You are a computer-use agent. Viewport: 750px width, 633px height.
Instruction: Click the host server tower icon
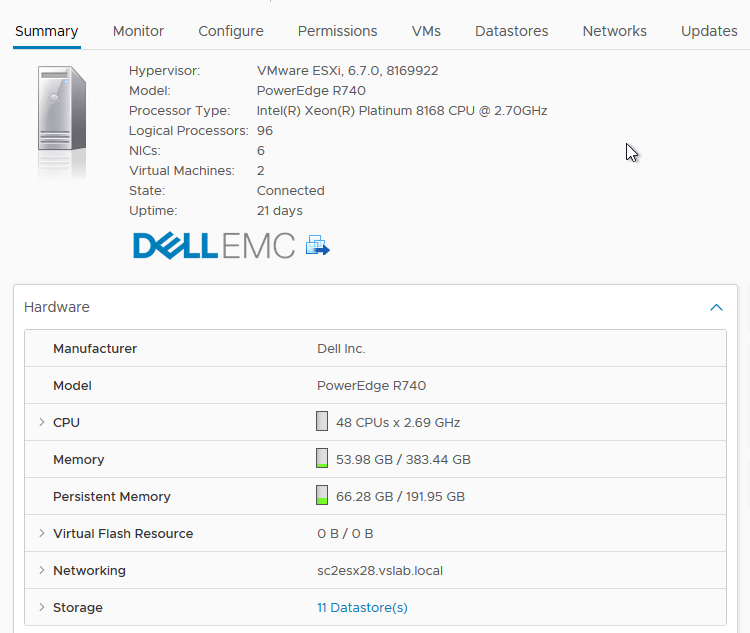click(62, 120)
